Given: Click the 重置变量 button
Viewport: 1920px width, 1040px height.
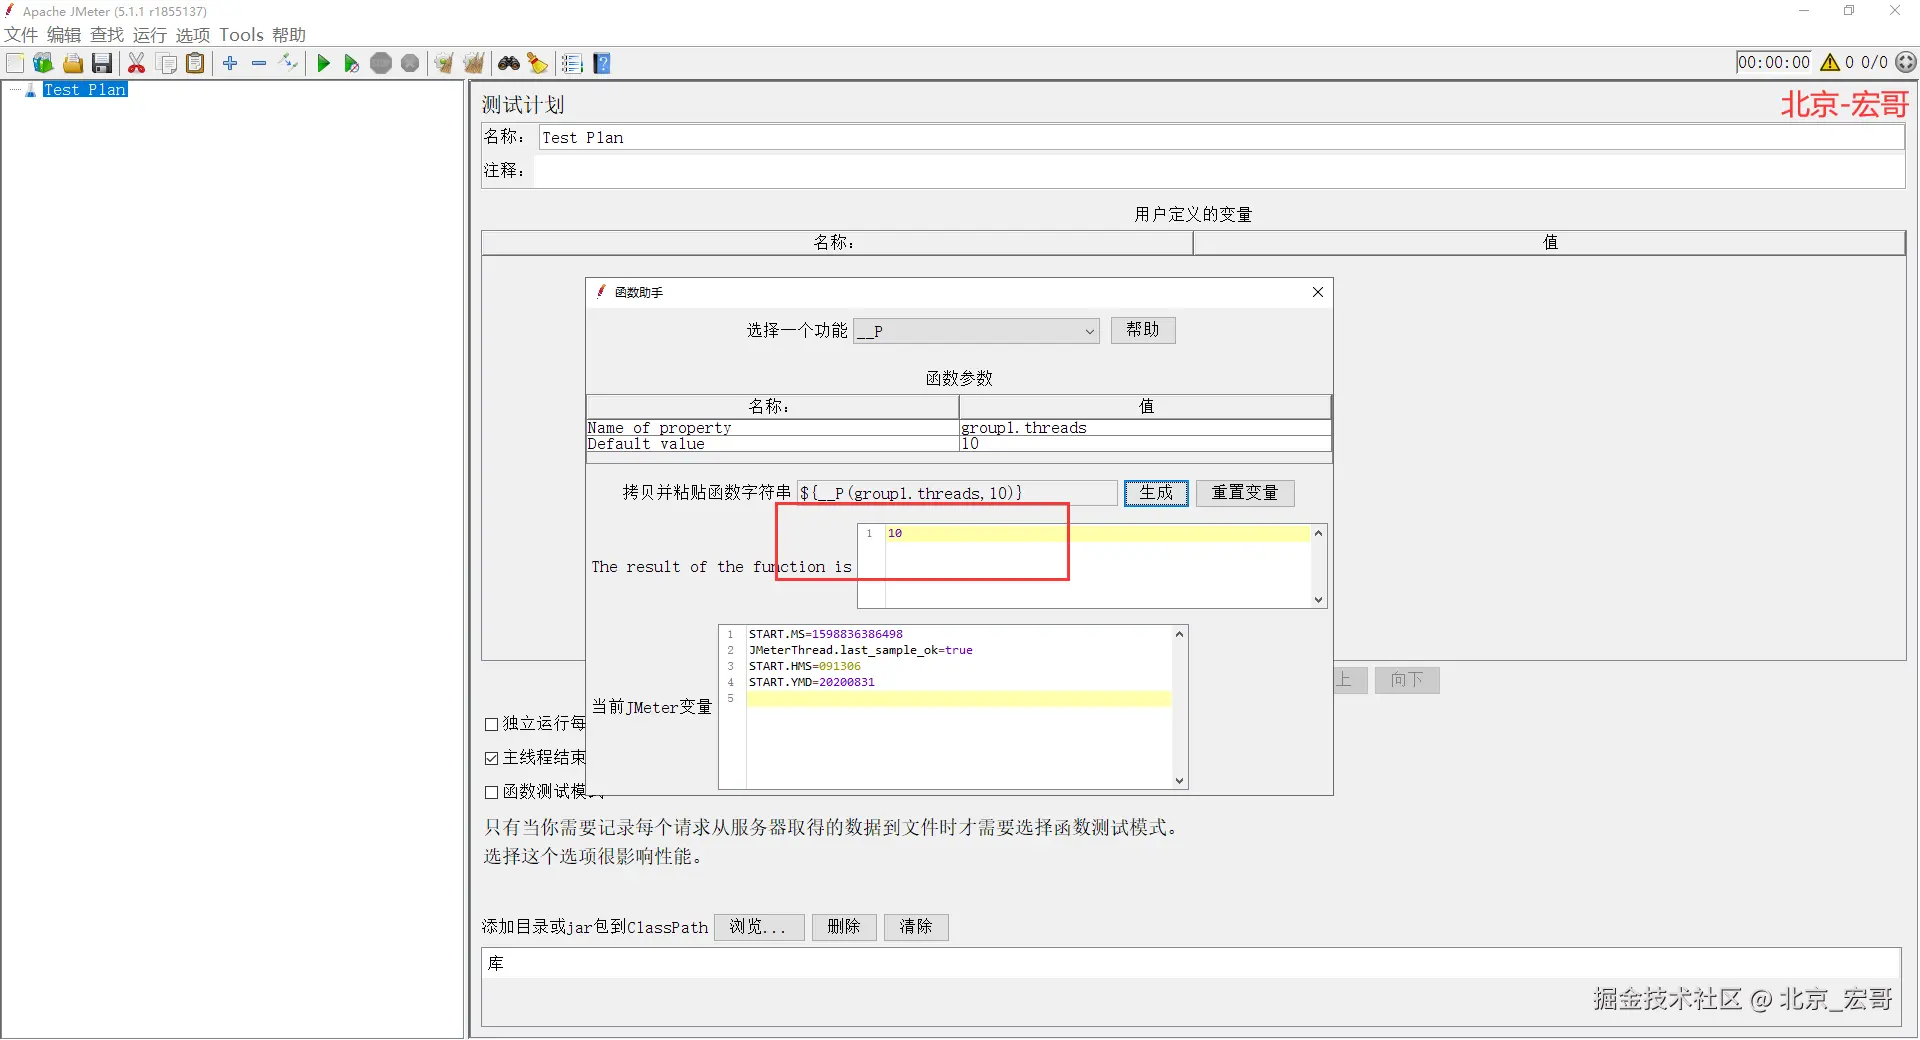Looking at the screenshot, I should [x=1245, y=493].
